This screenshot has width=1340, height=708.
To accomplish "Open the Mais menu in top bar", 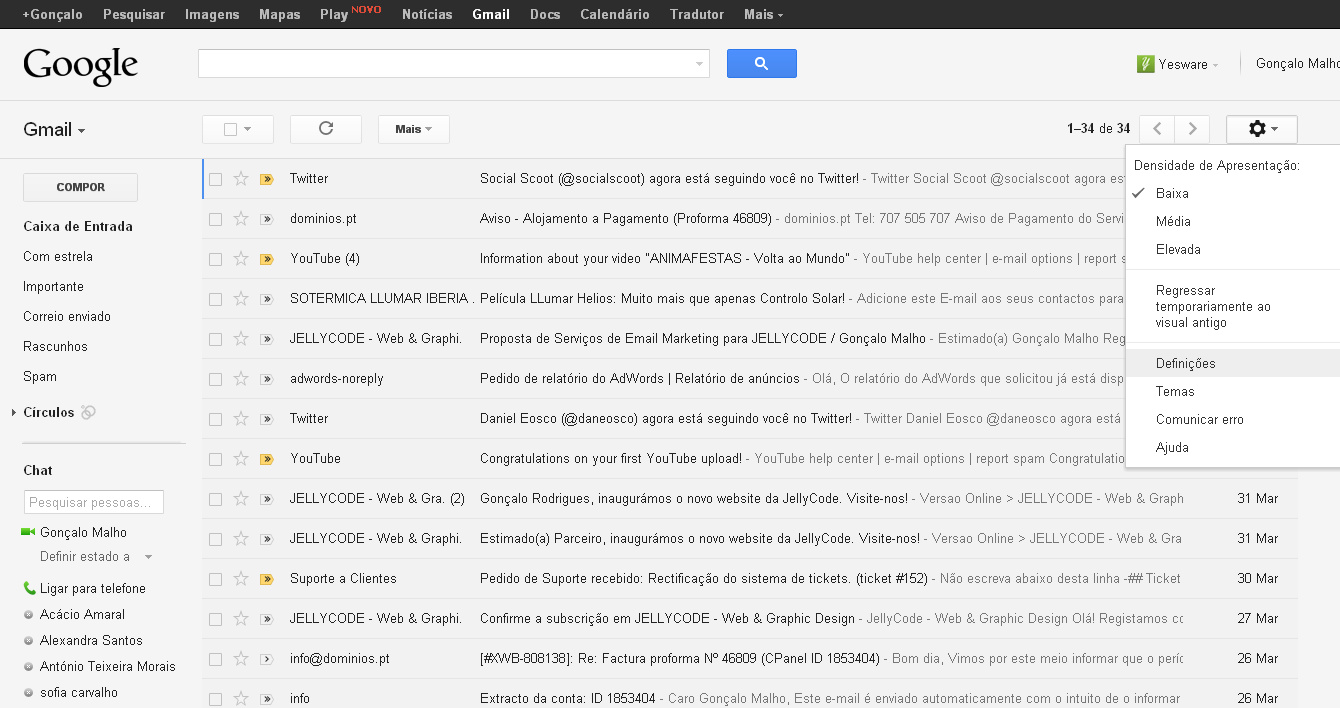I will (x=764, y=14).
